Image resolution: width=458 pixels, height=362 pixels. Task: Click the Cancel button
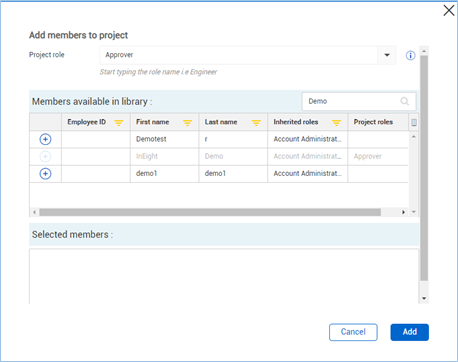(x=353, y=332)
